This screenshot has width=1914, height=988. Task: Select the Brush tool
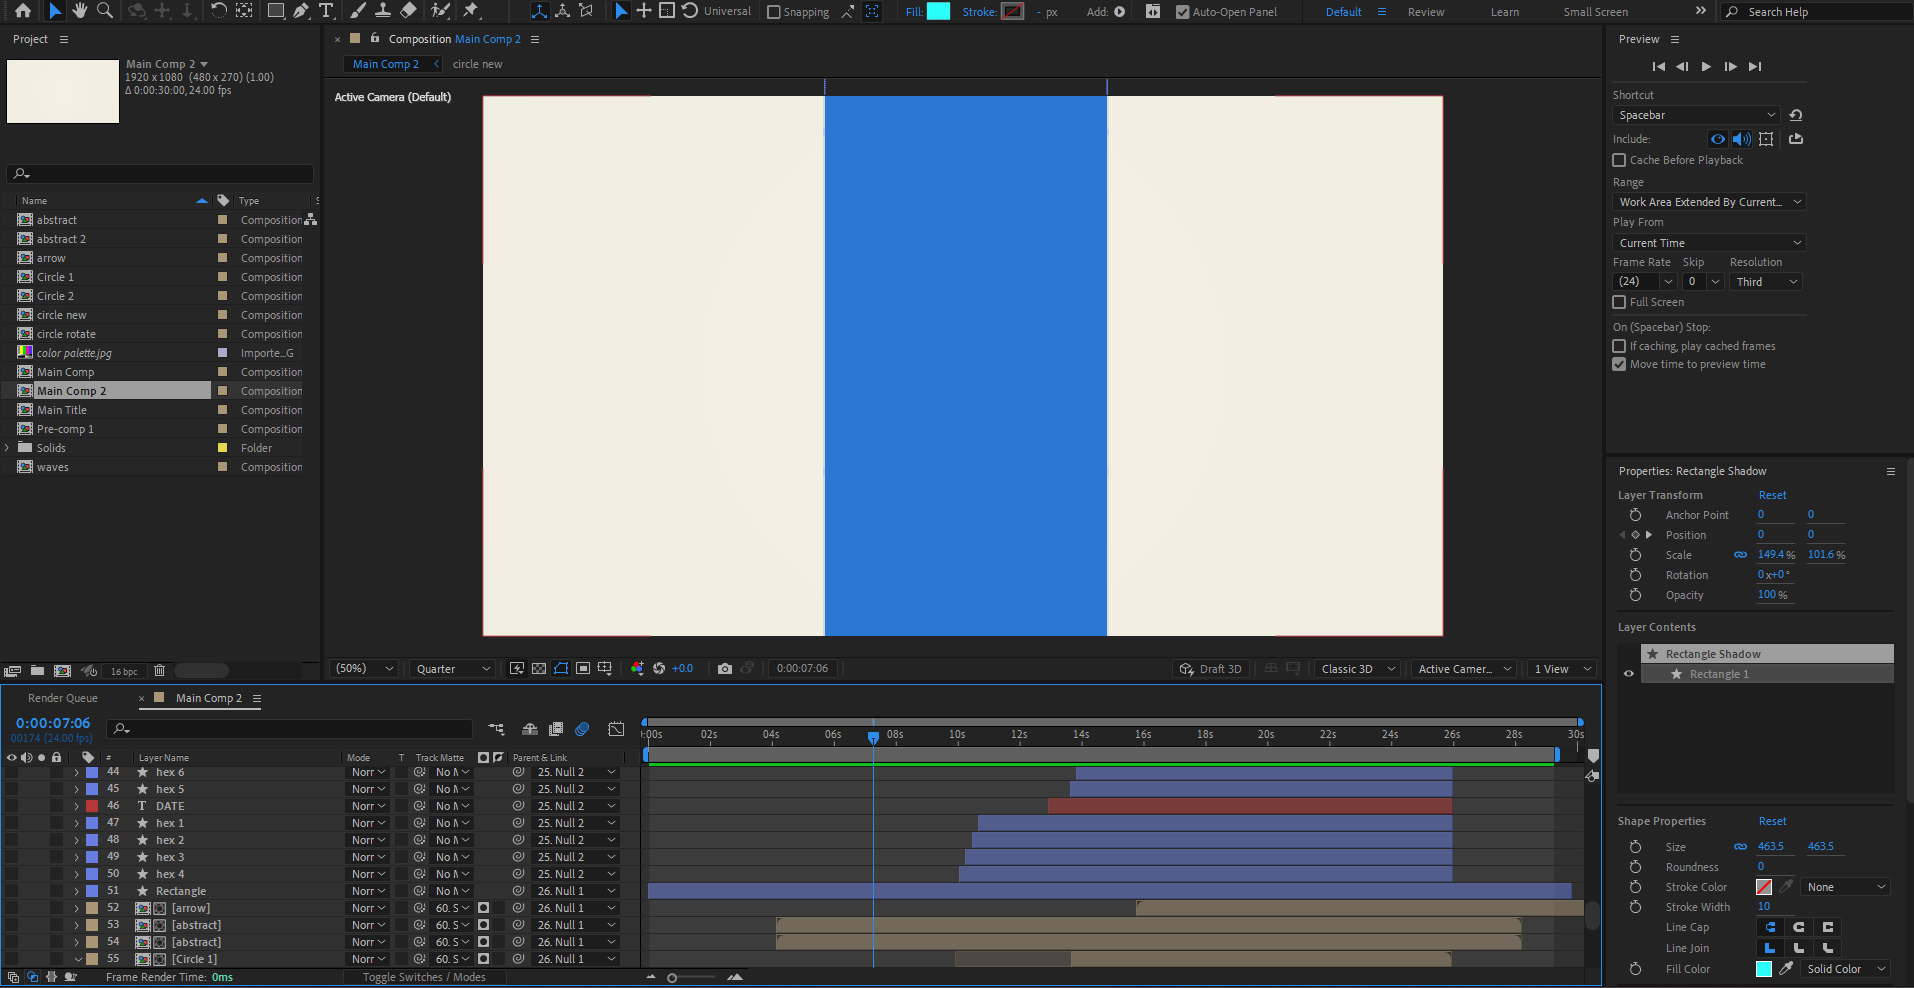pyautogui.click(x=358, y=11)
